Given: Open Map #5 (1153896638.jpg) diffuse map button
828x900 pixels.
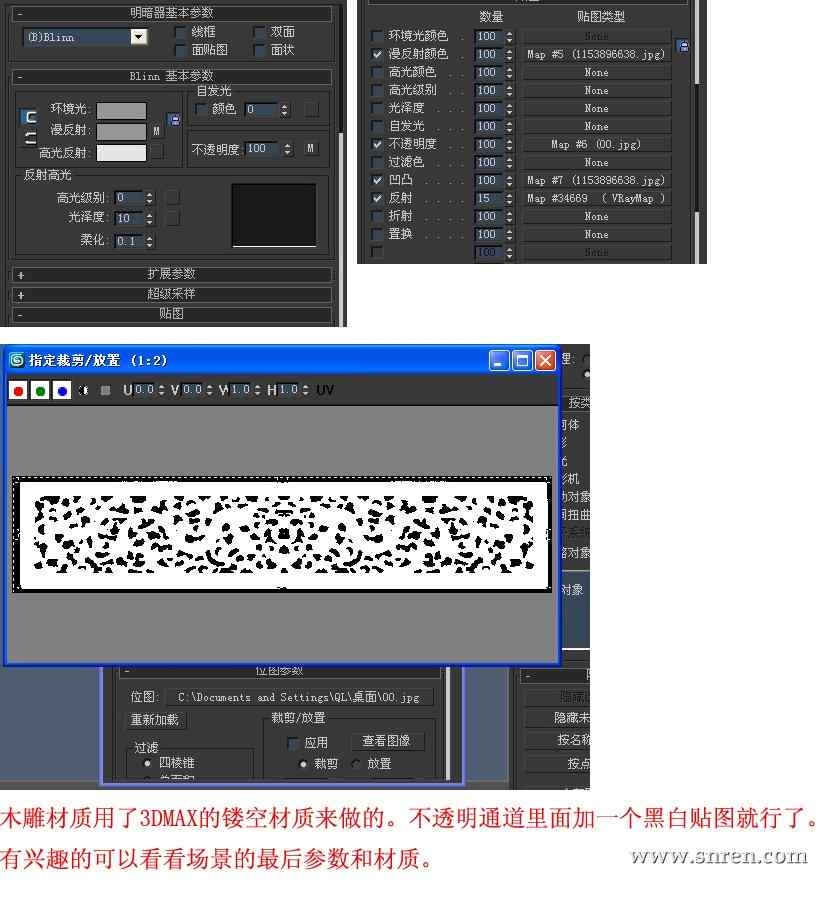Looking at the screenshot, I should click(x=596, y=54).
